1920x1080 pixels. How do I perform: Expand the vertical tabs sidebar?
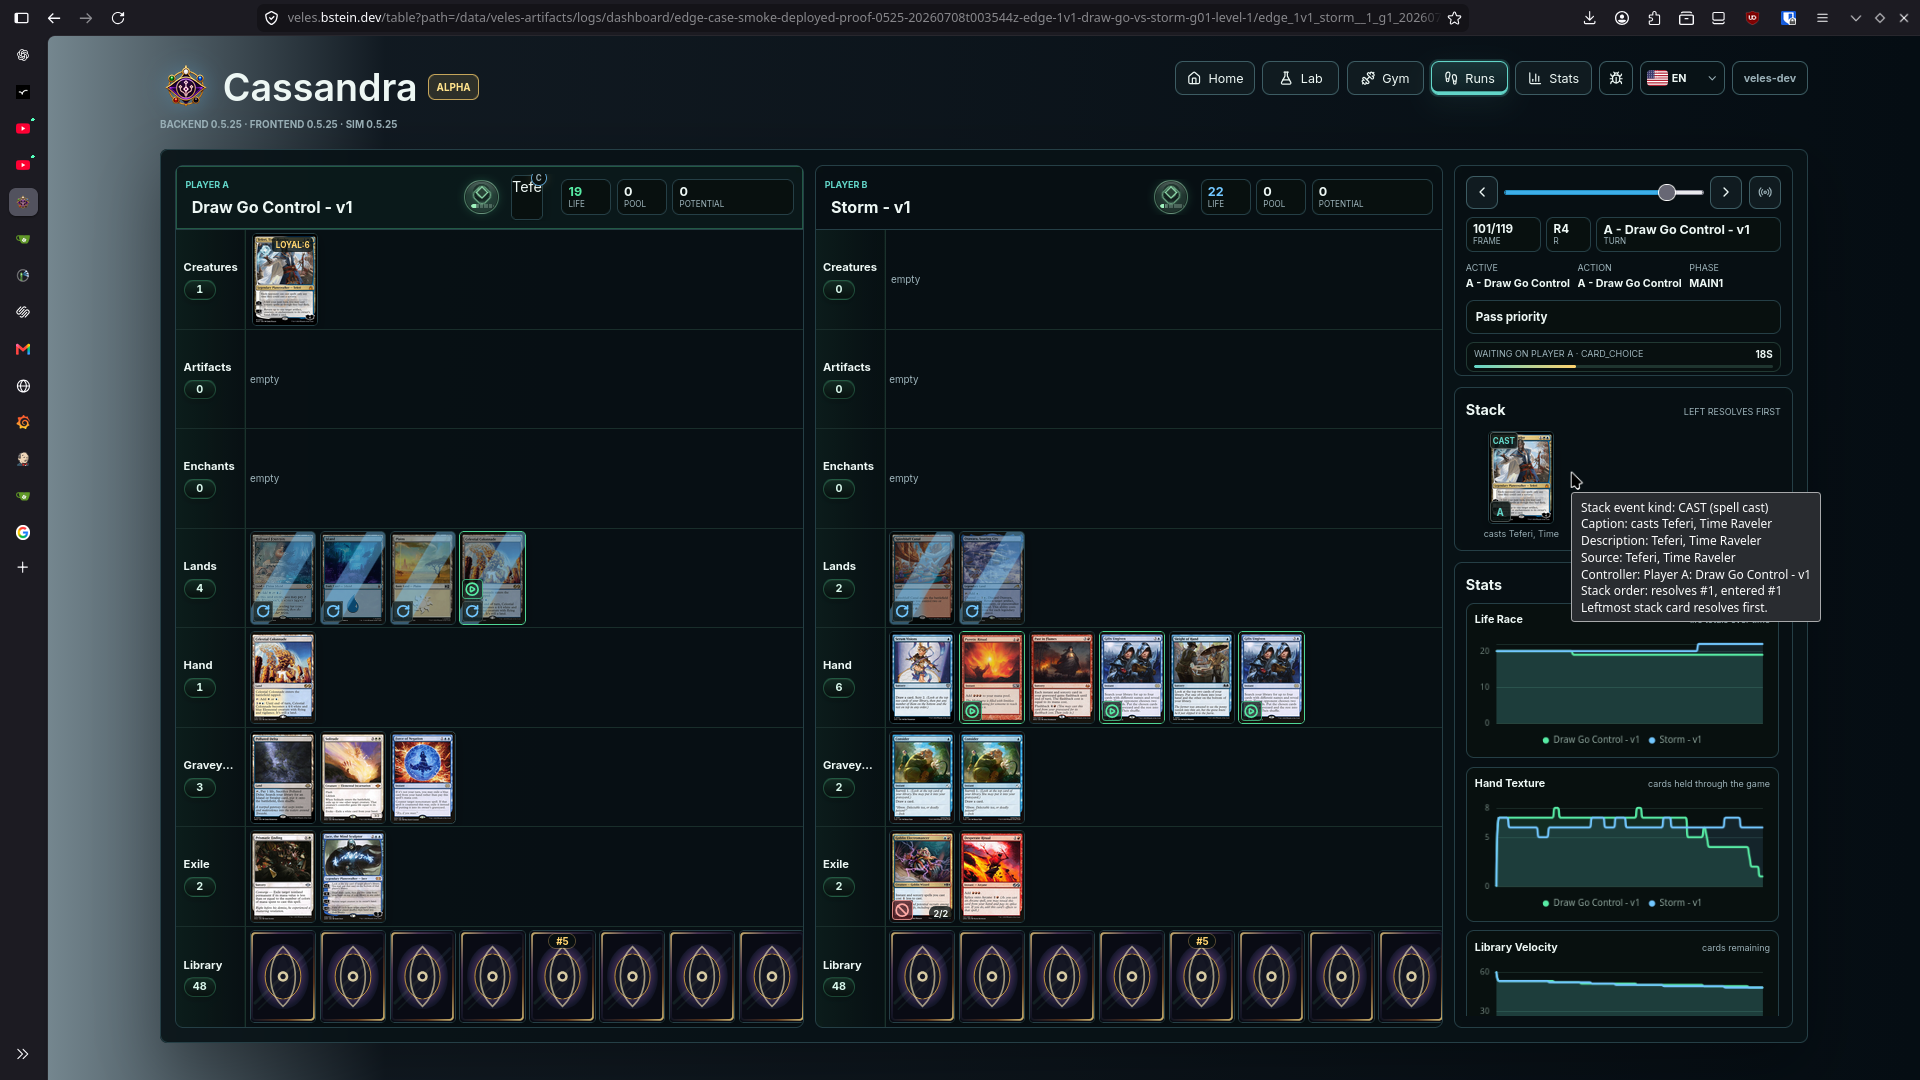[x=23, y=1054]
